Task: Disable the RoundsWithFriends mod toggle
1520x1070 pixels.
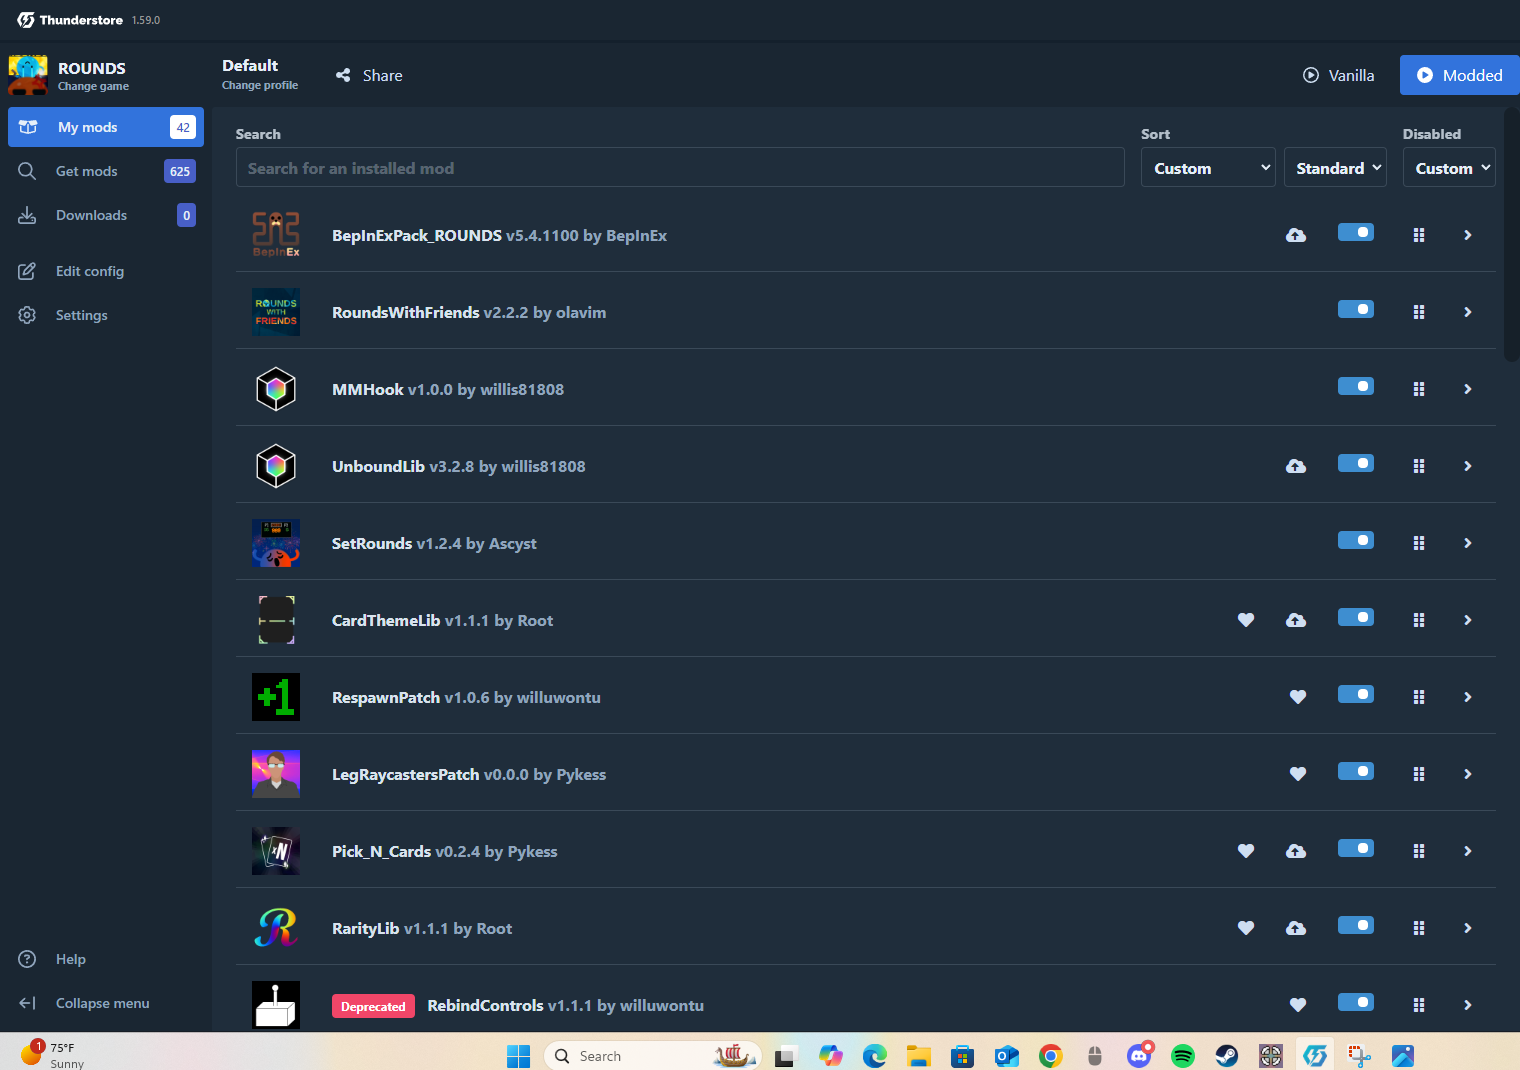Action: (1356, 309)
